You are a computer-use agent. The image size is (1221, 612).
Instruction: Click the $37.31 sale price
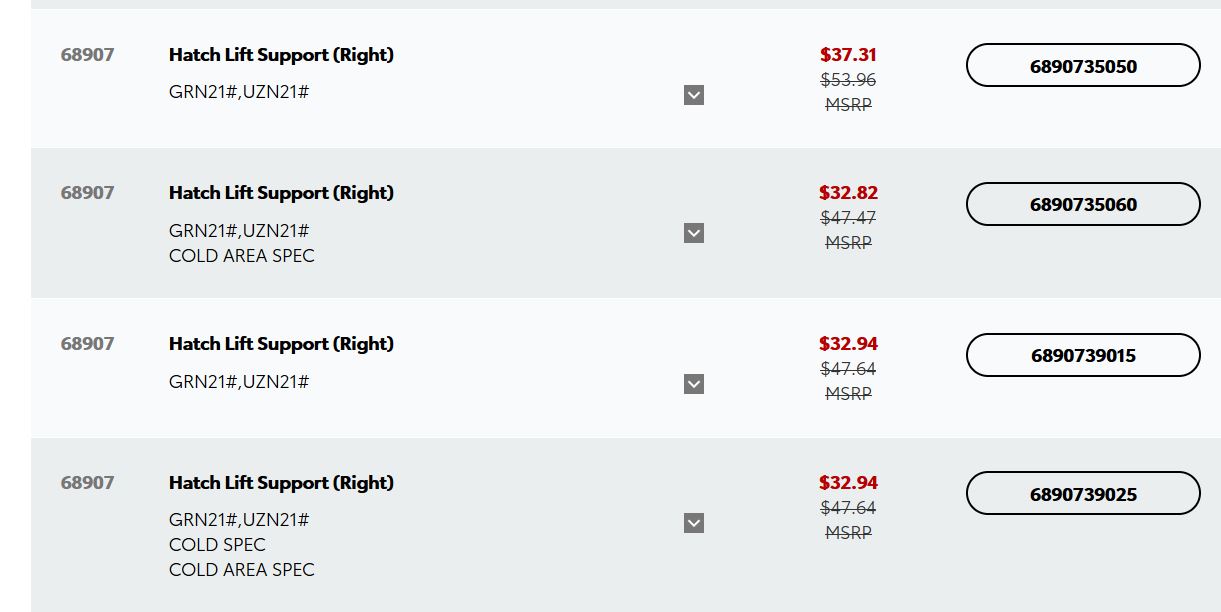[848, 55]
